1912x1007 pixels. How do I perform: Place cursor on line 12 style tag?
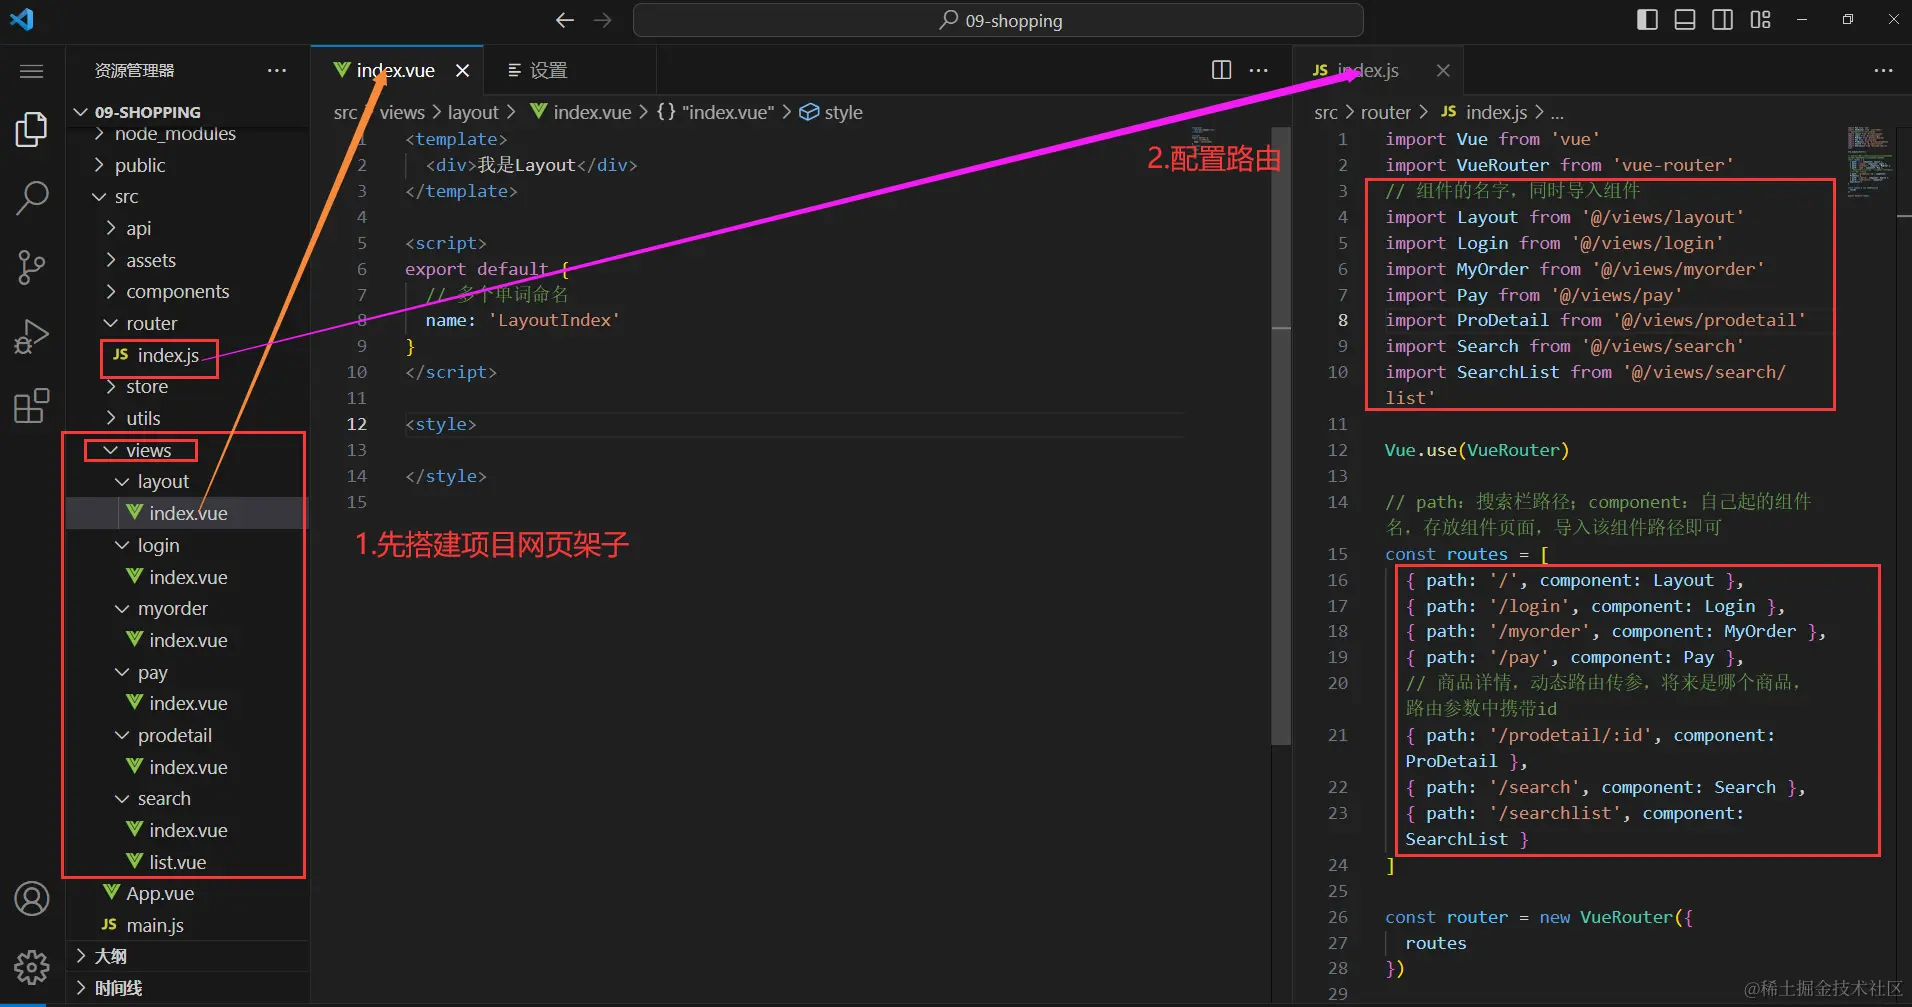pos(441,425)
